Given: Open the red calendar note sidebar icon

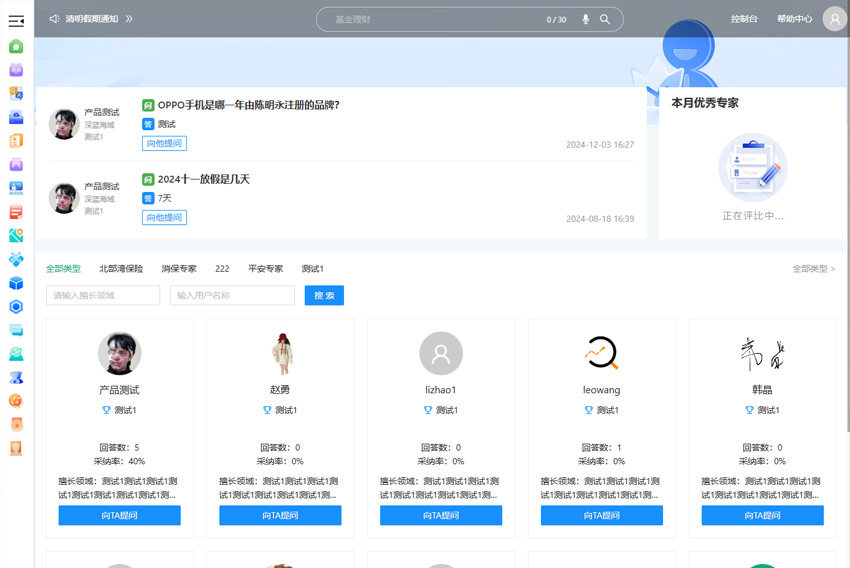Looking at the screenshot, I should coord(16,212).
